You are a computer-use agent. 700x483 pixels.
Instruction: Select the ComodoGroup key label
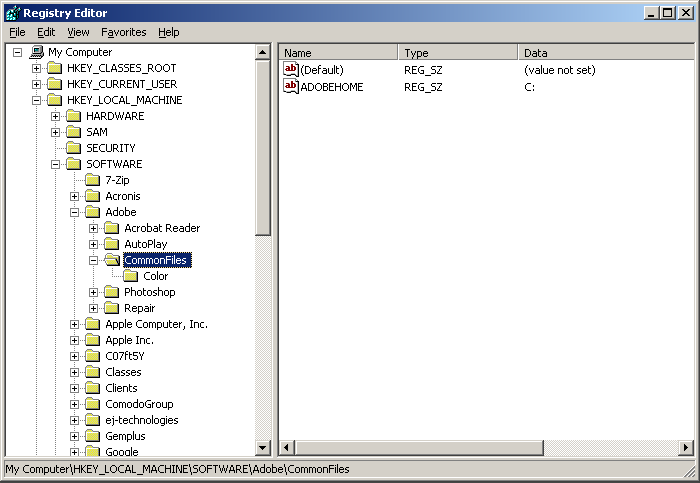[x=139, y=404]
